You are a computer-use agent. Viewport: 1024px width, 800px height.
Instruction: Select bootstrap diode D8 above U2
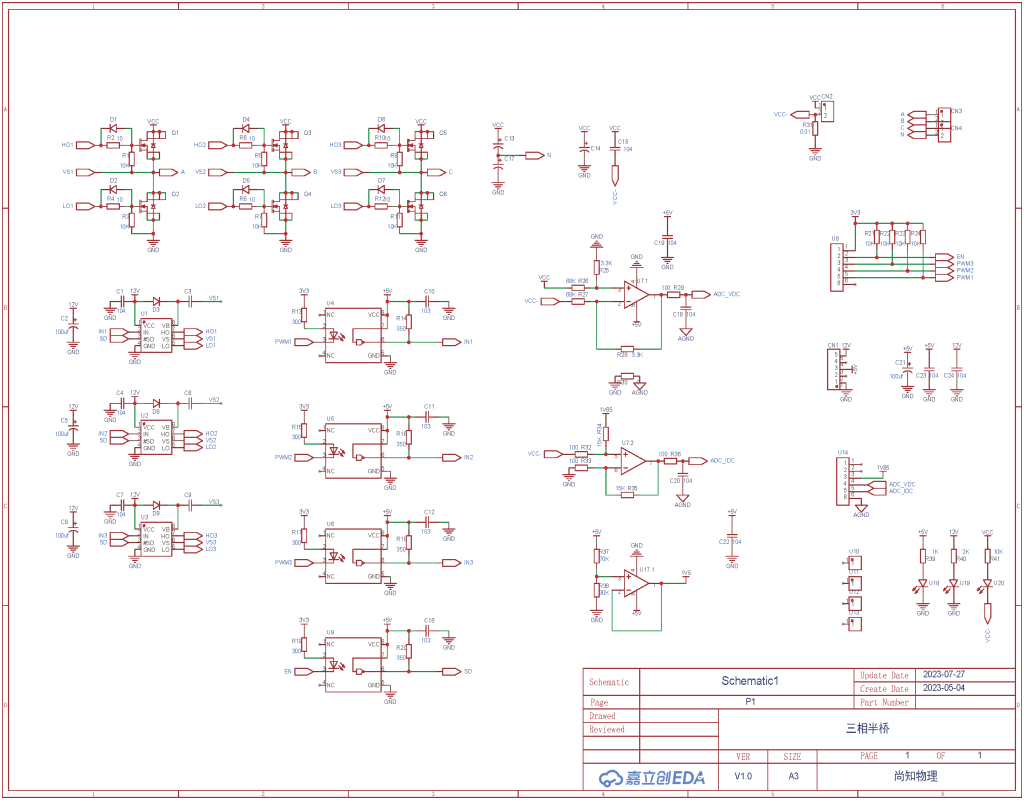tap(156, 403)
